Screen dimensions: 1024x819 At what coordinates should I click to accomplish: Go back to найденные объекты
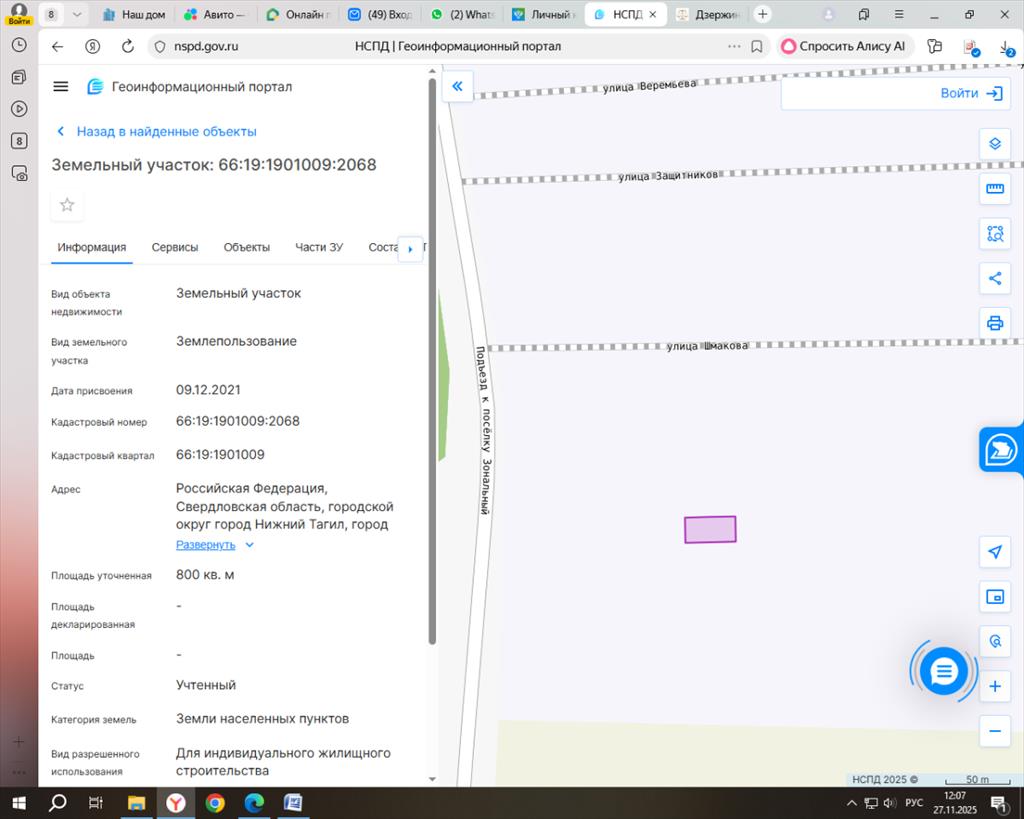coord(157,131)
